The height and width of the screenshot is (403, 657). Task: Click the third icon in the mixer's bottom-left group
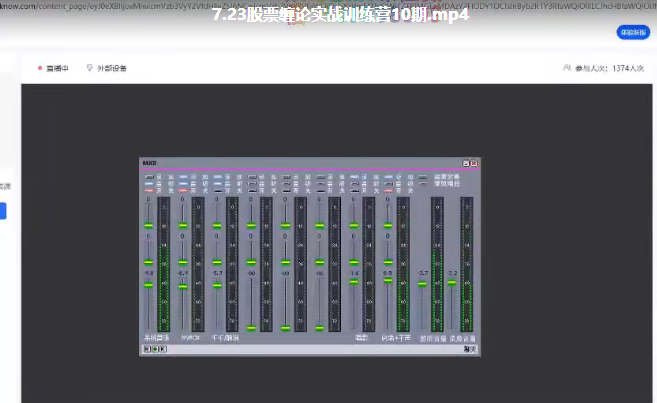pos(163,349)
